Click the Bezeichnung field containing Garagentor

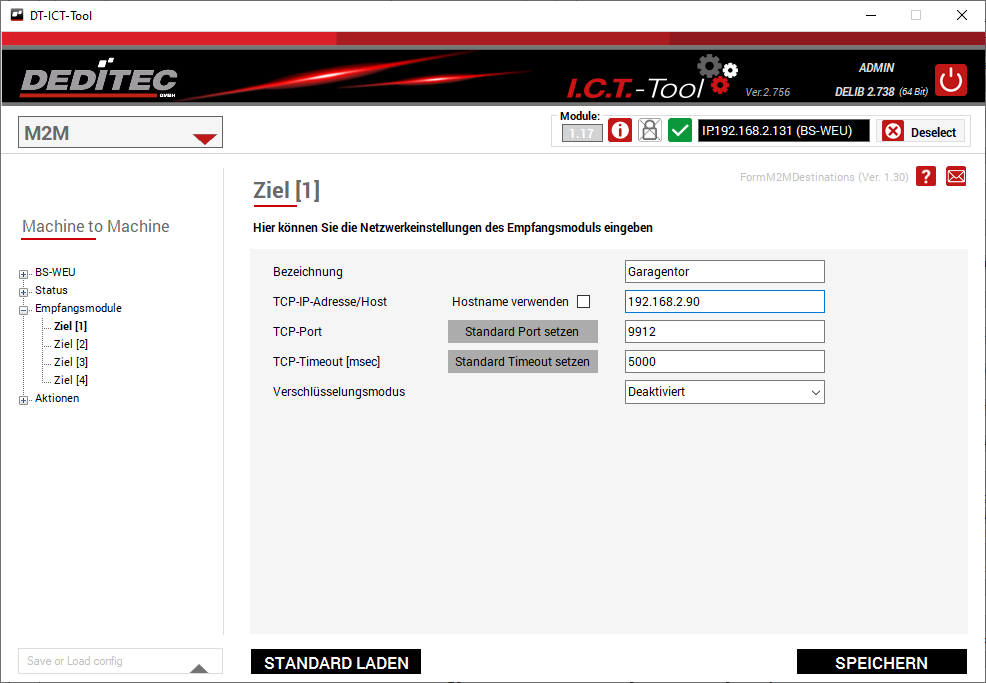pos(724,272)
